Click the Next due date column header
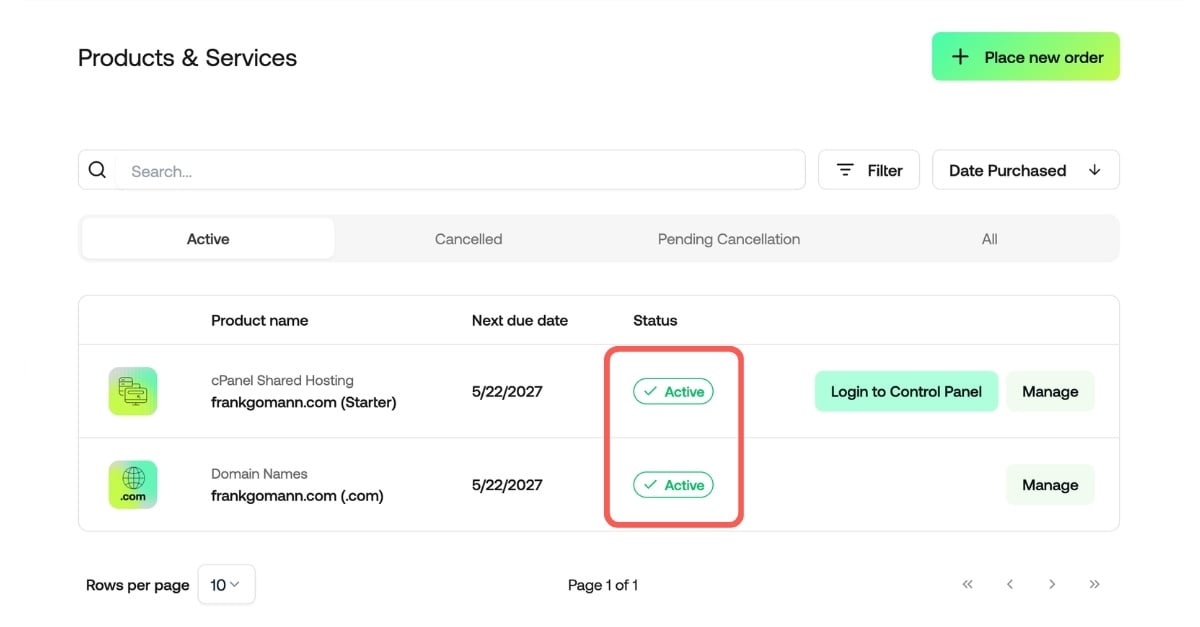 pos(520,321)
